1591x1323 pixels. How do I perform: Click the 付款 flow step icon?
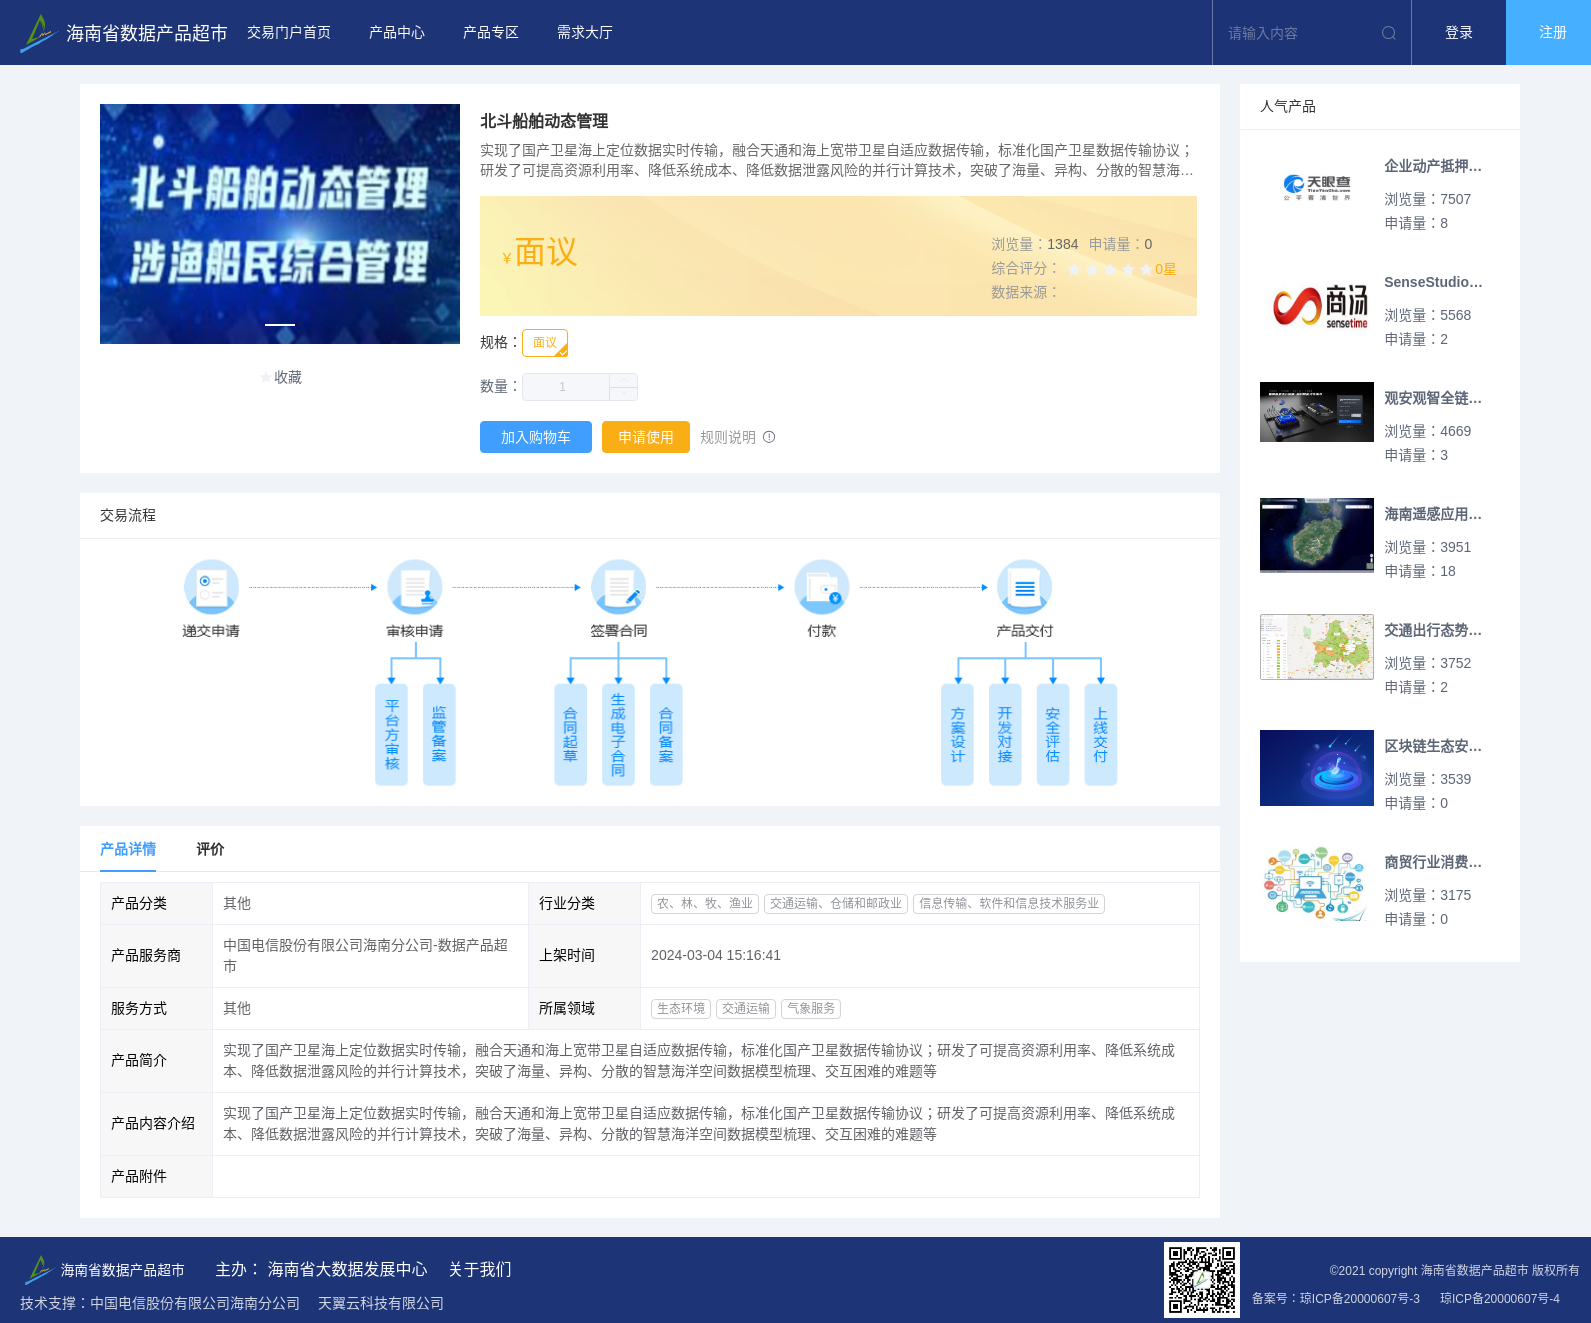822,587
